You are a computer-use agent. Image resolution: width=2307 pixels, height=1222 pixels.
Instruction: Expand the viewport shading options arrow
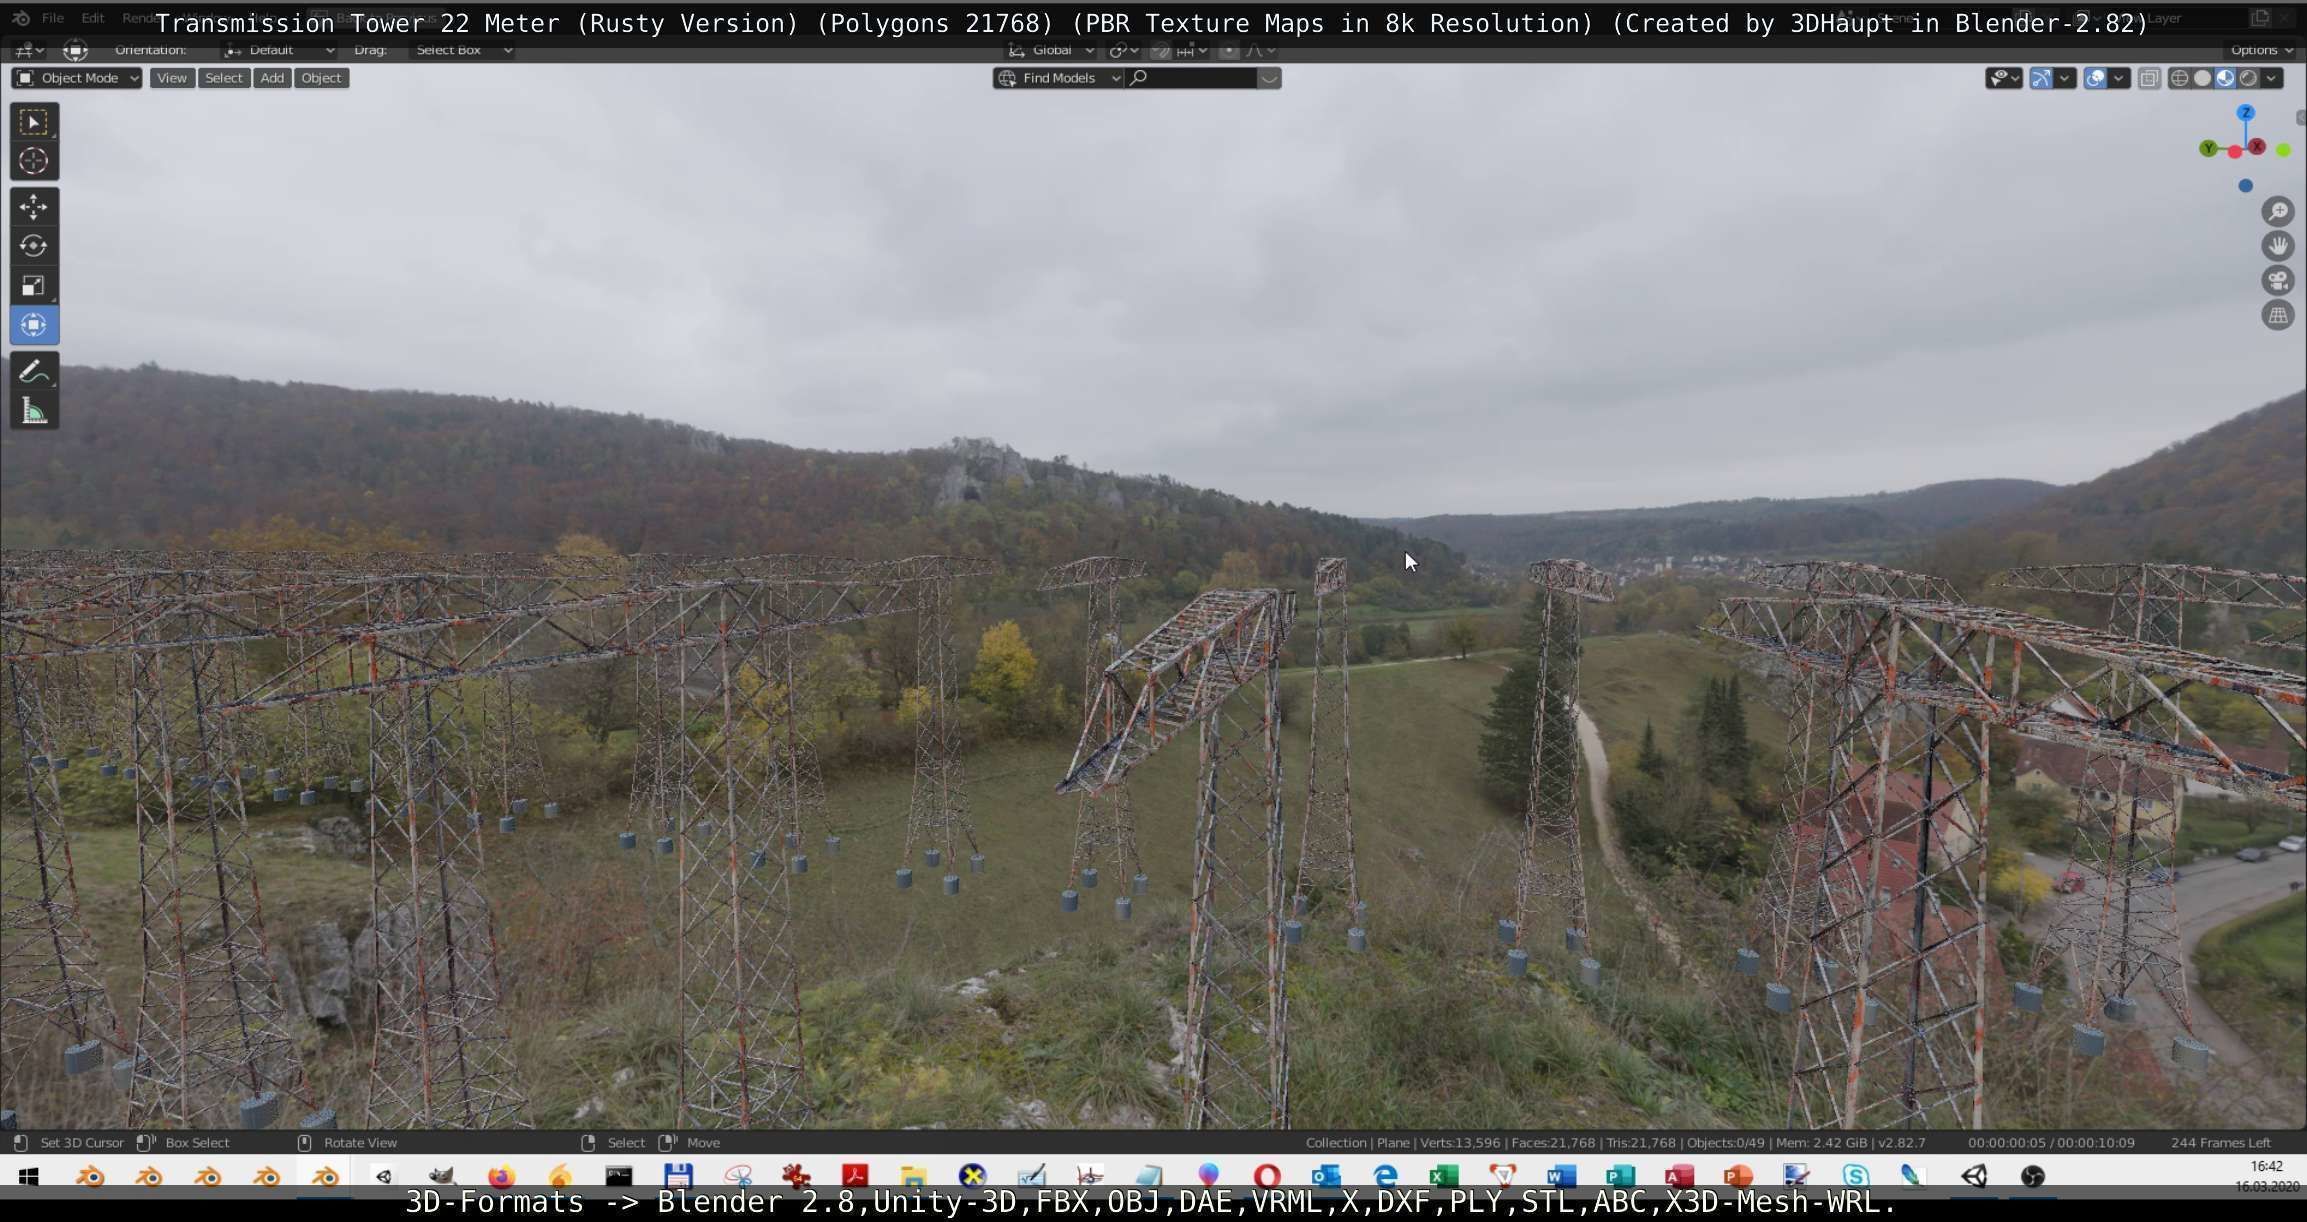[x=2272, y=78]
